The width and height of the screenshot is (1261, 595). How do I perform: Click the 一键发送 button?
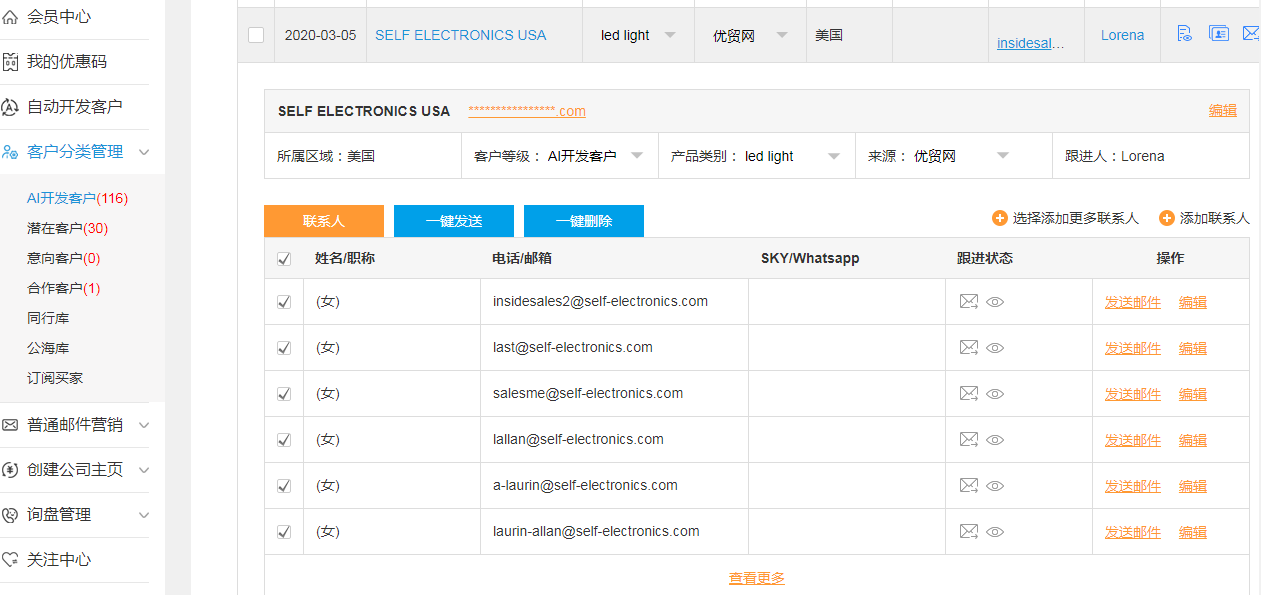[x=454, y=221]
